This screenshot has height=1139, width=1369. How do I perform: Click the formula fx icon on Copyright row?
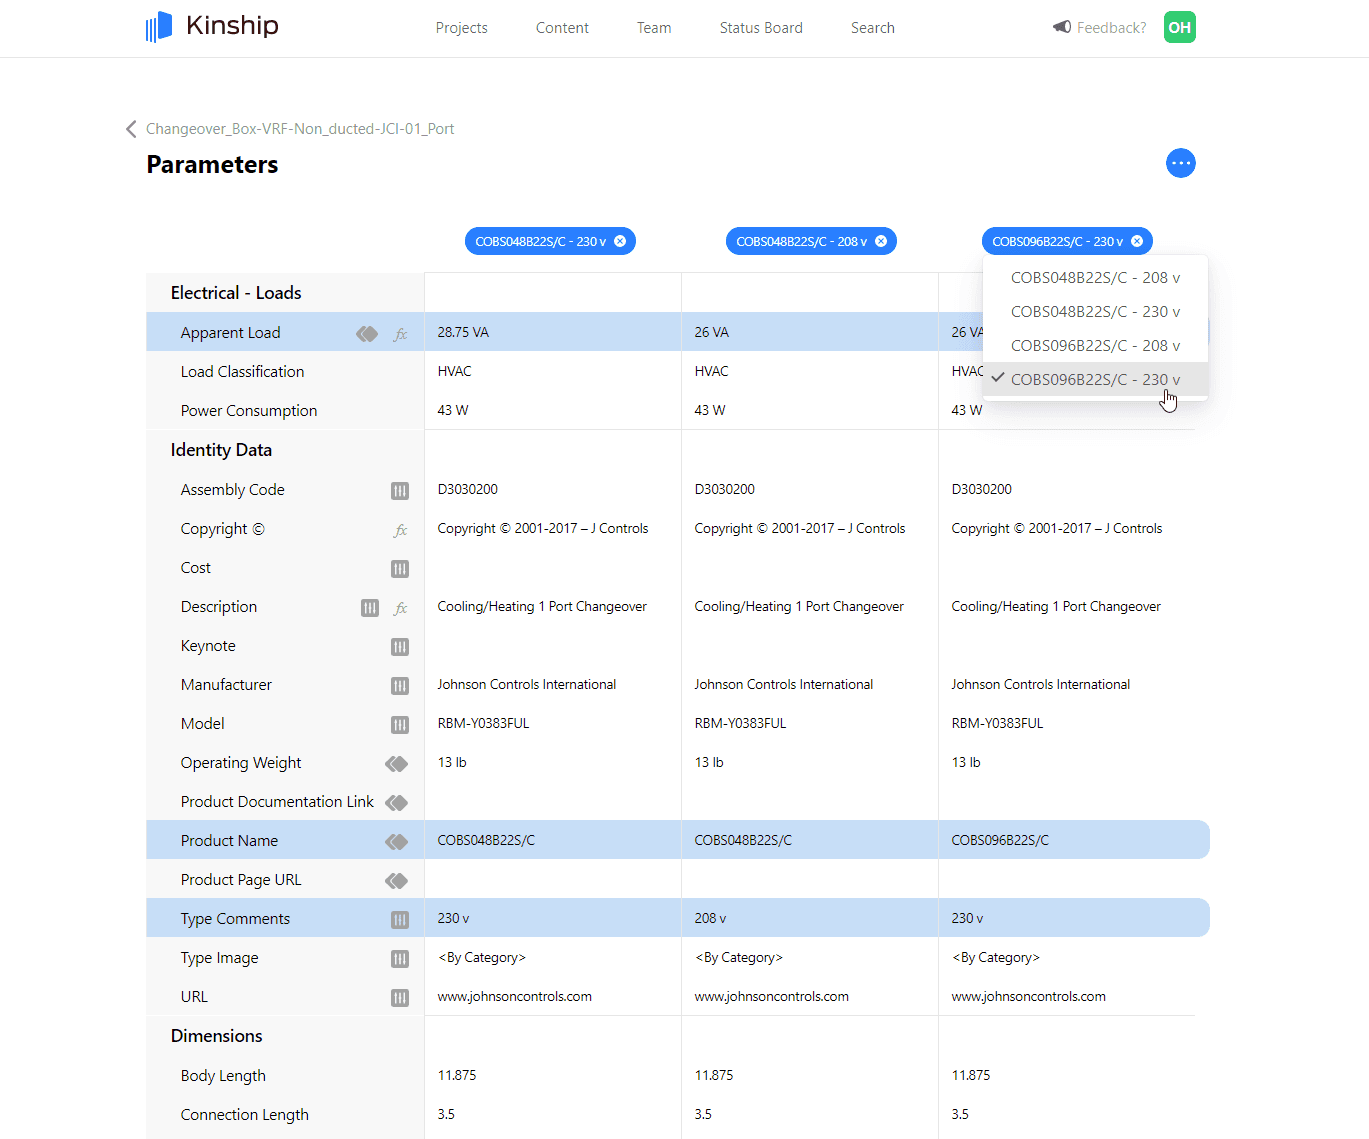coord(401,530)
